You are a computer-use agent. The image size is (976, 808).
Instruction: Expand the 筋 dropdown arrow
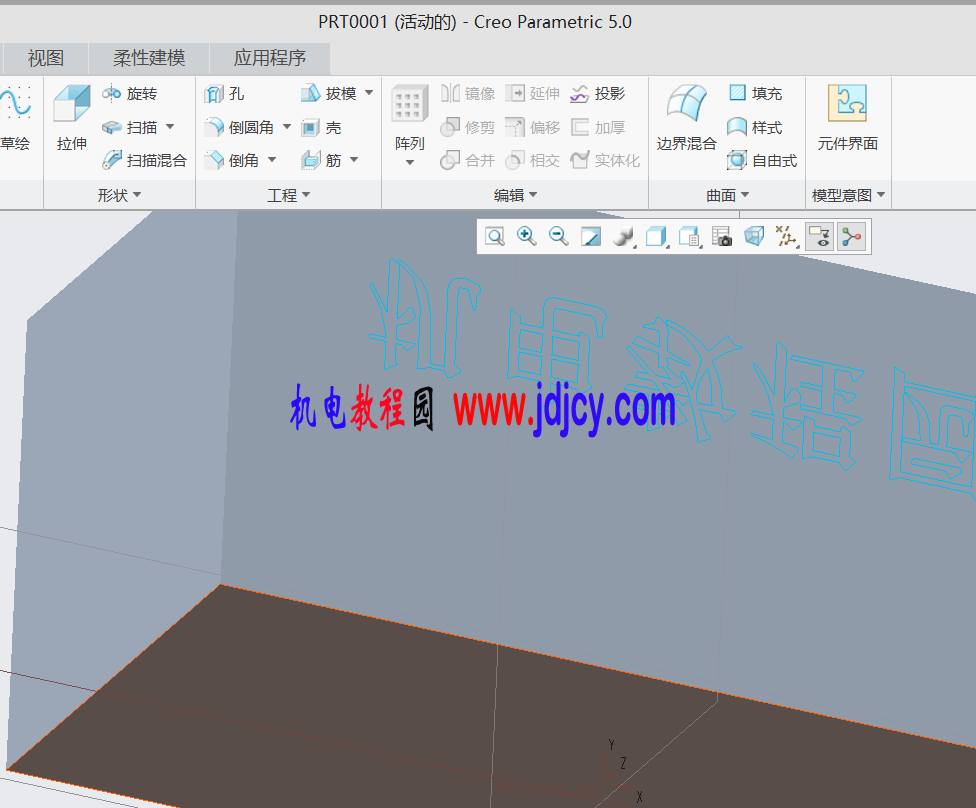pos(354,160)
